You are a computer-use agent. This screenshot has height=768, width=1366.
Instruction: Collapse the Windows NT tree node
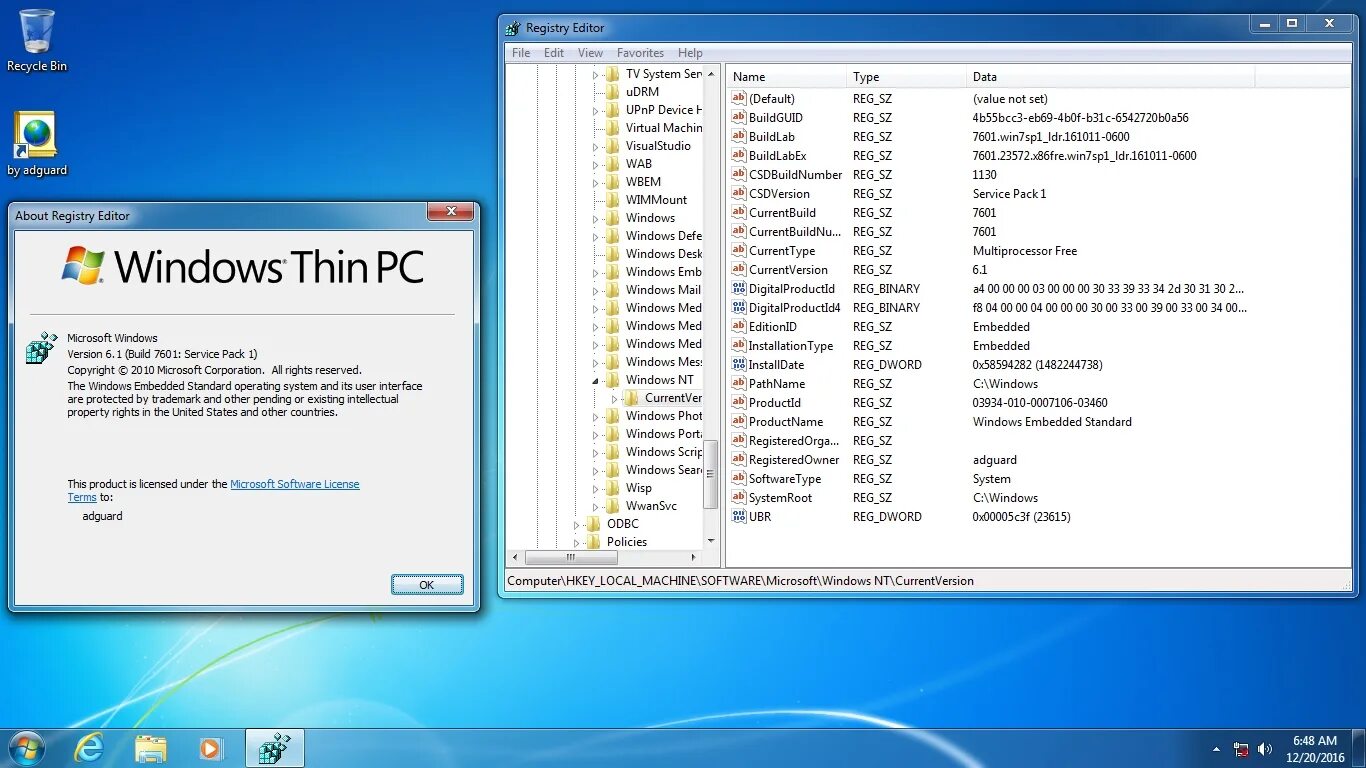596,380
